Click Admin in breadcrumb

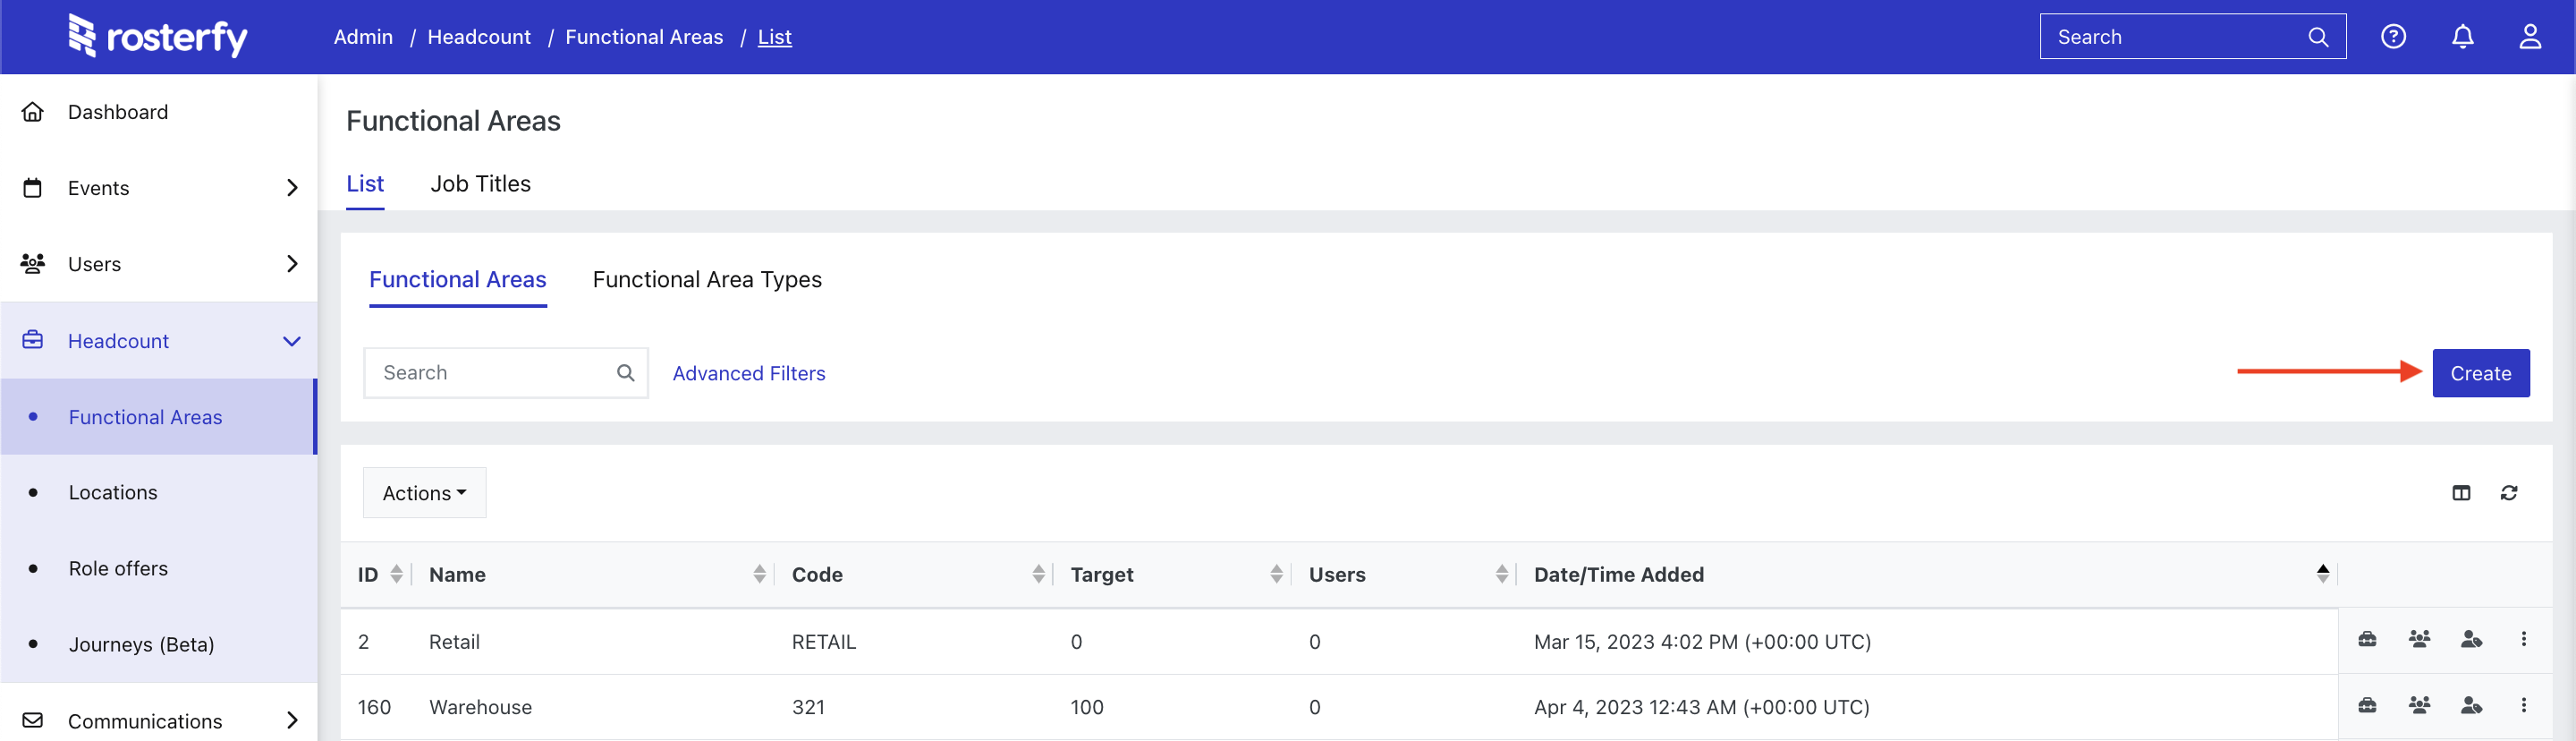coord(363,37)
